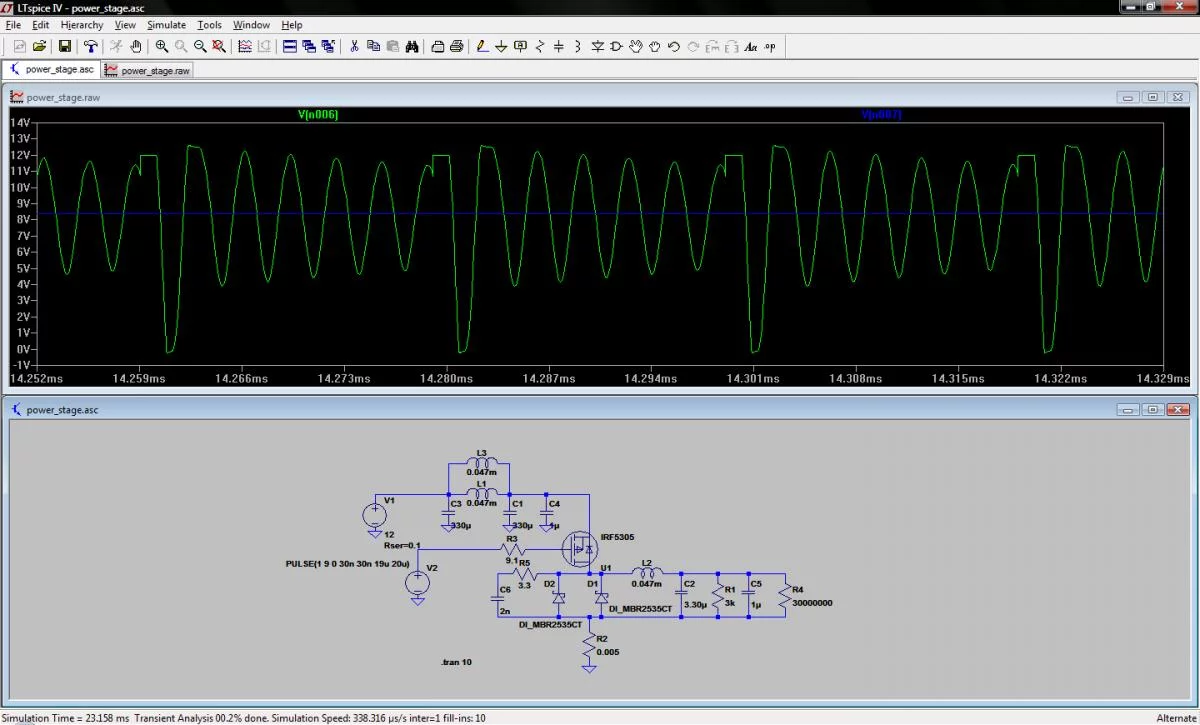Open the Tools menu

coord(209,24)
